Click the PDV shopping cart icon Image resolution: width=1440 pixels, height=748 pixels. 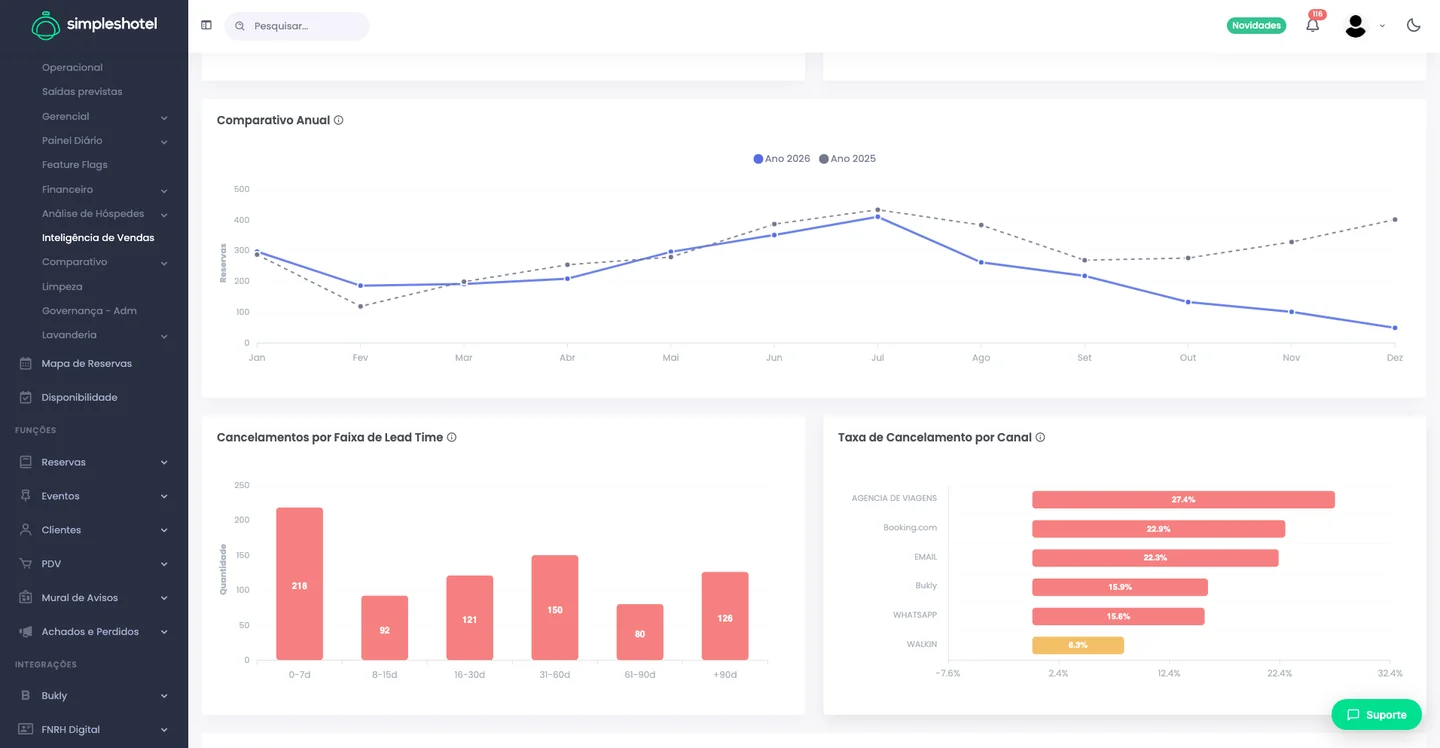[x=26, y=564]
